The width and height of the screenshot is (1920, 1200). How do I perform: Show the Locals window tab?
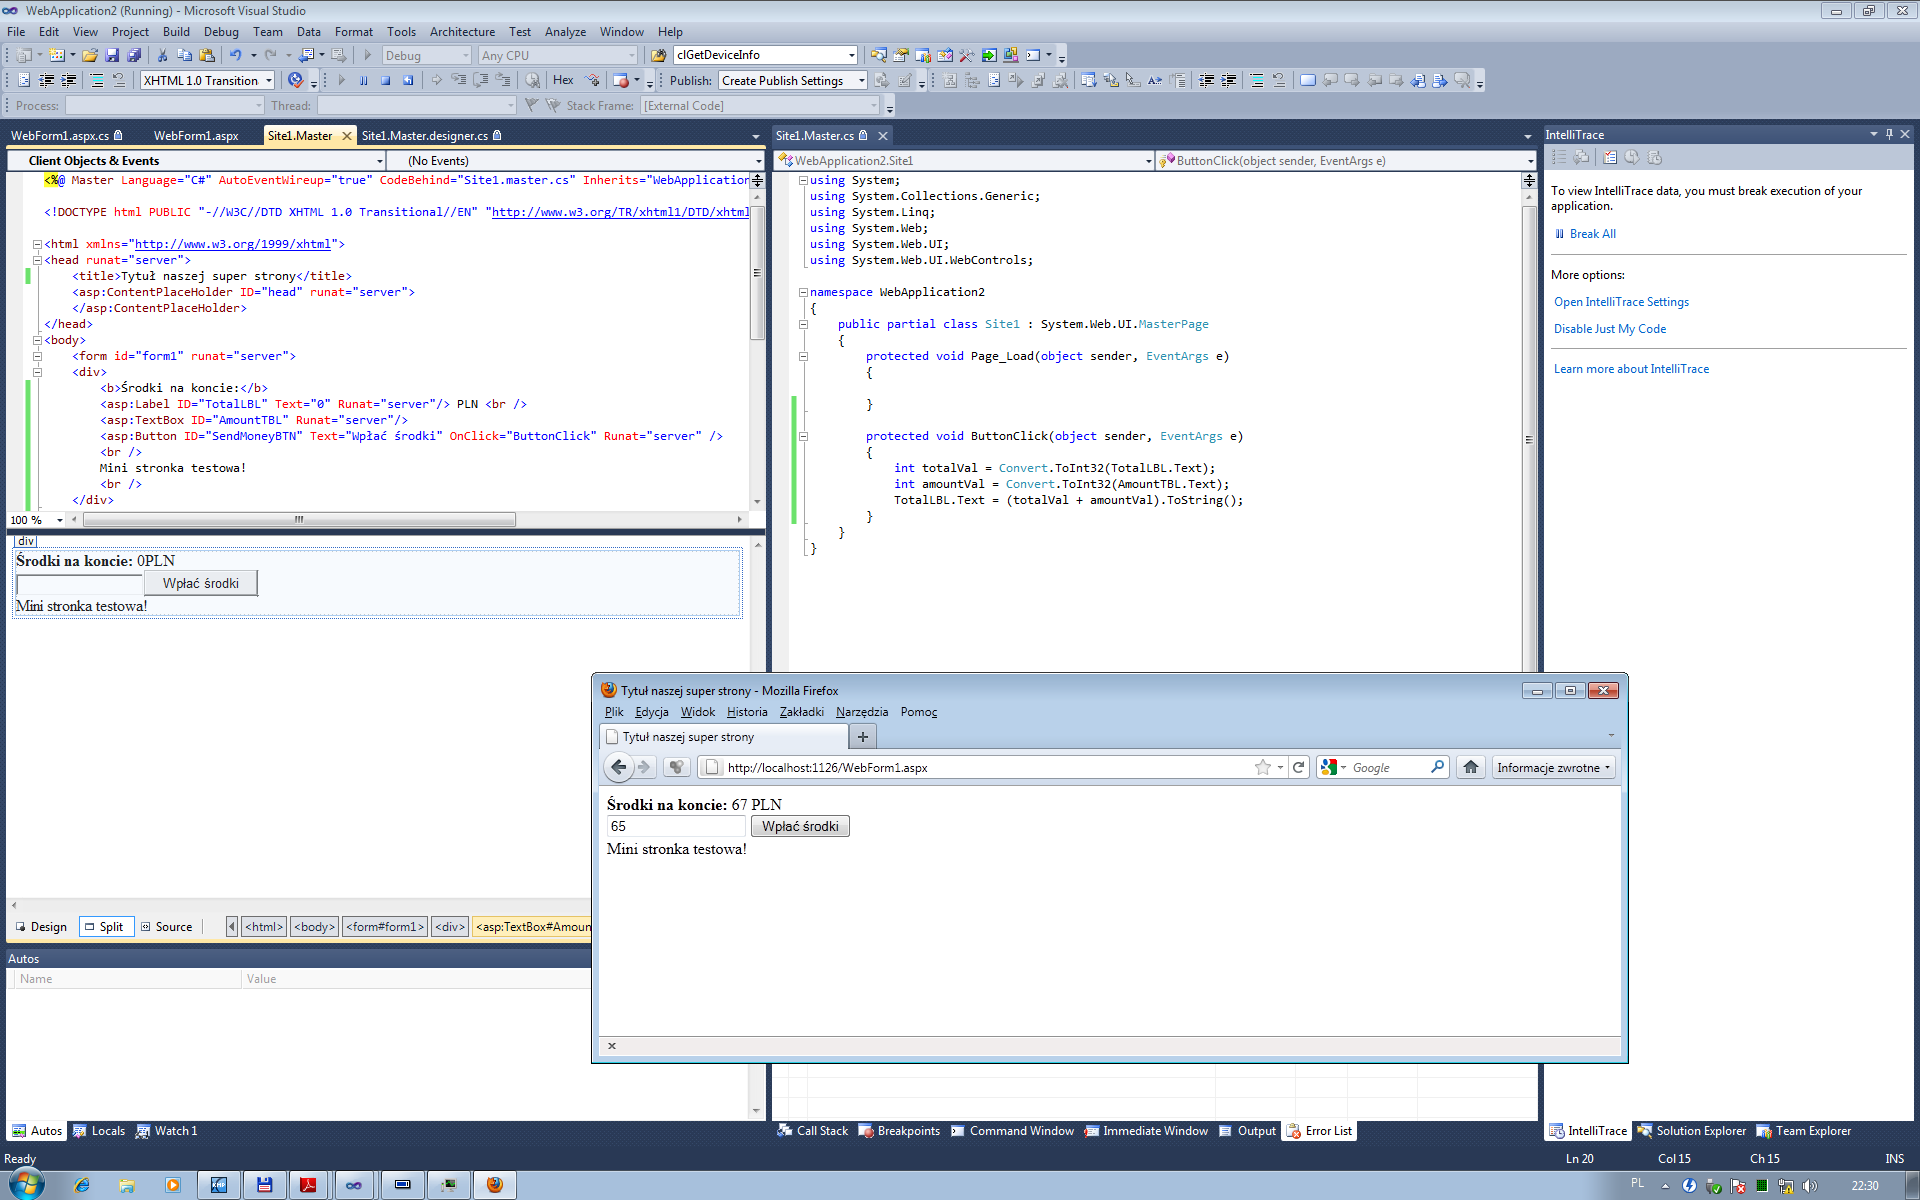pos(99,1131)
